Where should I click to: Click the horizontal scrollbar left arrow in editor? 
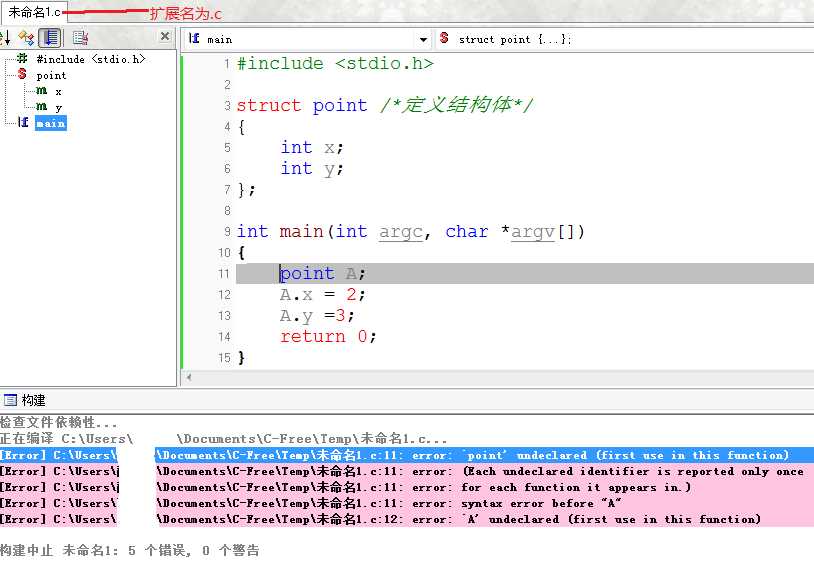[189, 378]
